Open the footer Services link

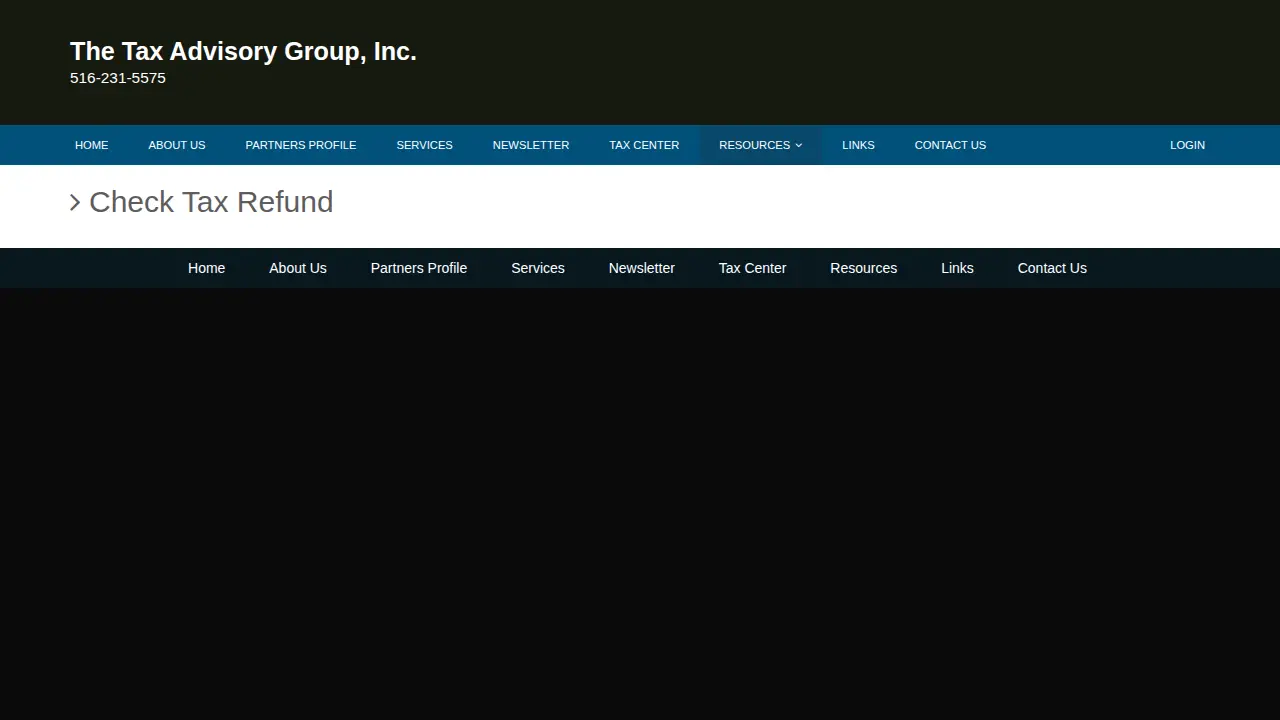coord(538,268)
